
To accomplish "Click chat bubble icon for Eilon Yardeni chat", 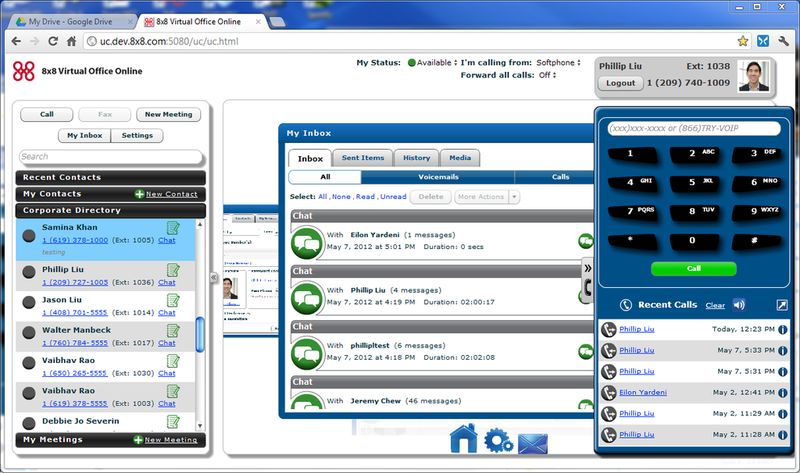I will [x=307, y=242].
